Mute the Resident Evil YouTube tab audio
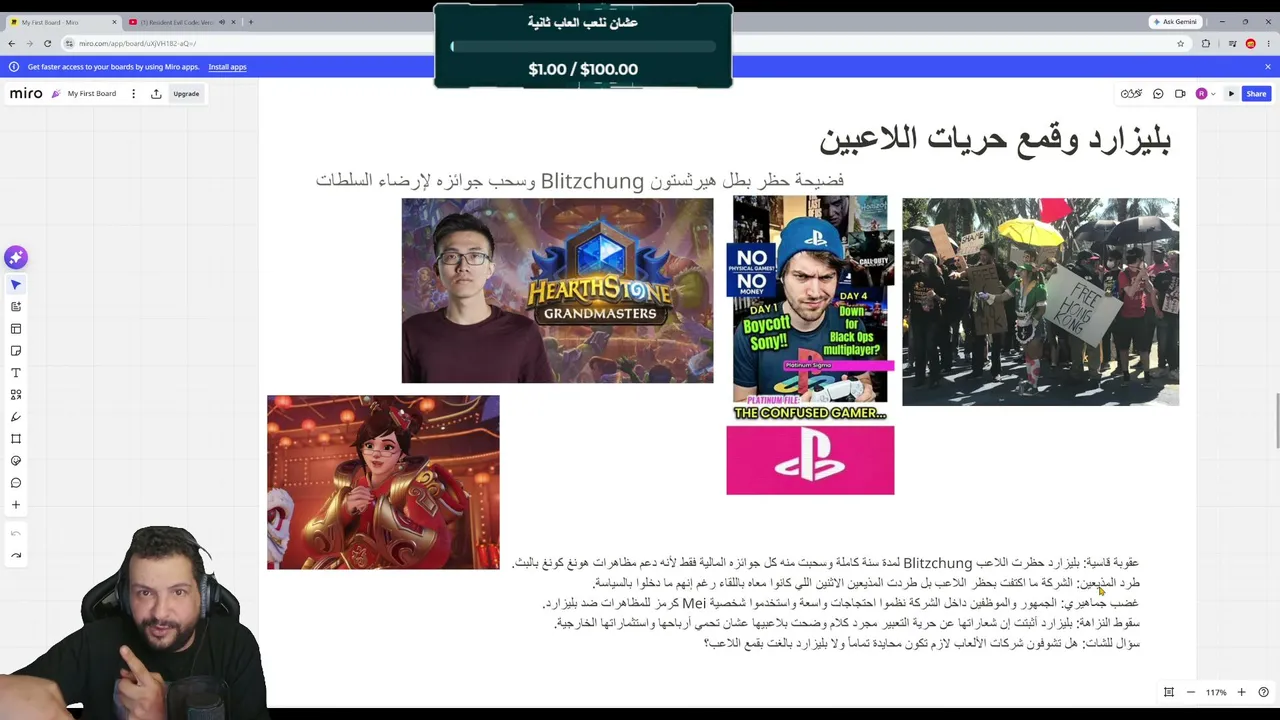The image size is (1280, 720). point(222,22)
